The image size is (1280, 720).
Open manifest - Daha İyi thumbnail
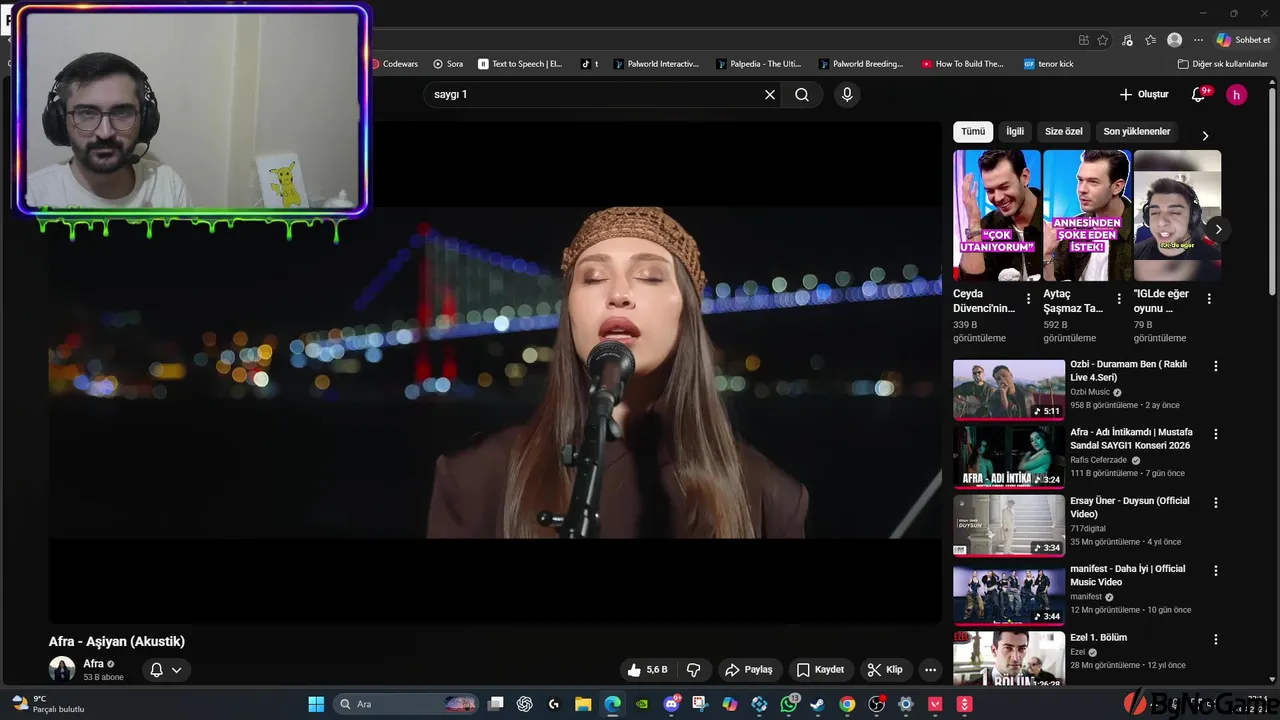pyautogui.click(x=1009, y=594)
